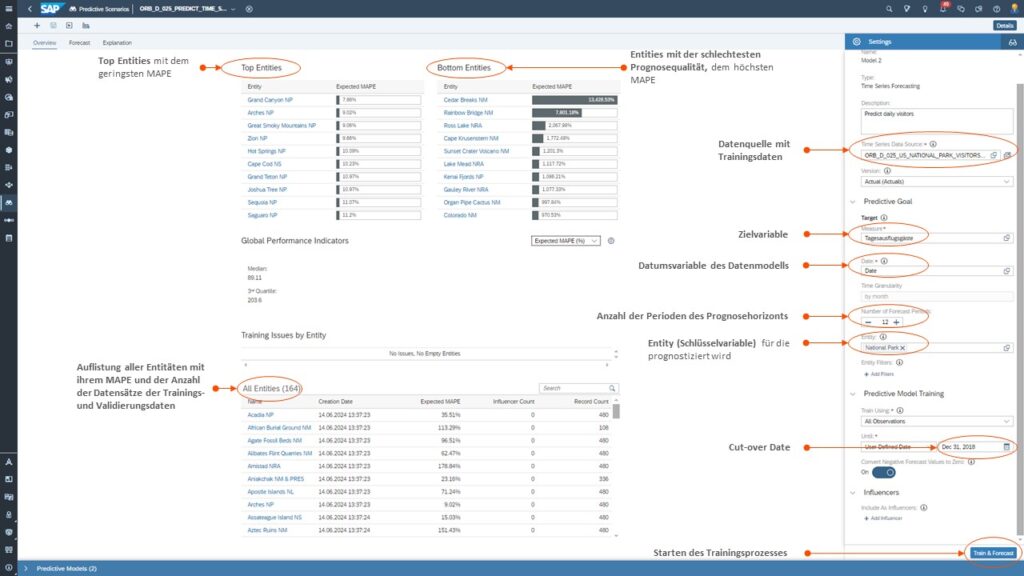Viewport: 1024px width, 576px height.
Task: Open the Expected MAPE (%) dropdown
Action: click(566, 241)
